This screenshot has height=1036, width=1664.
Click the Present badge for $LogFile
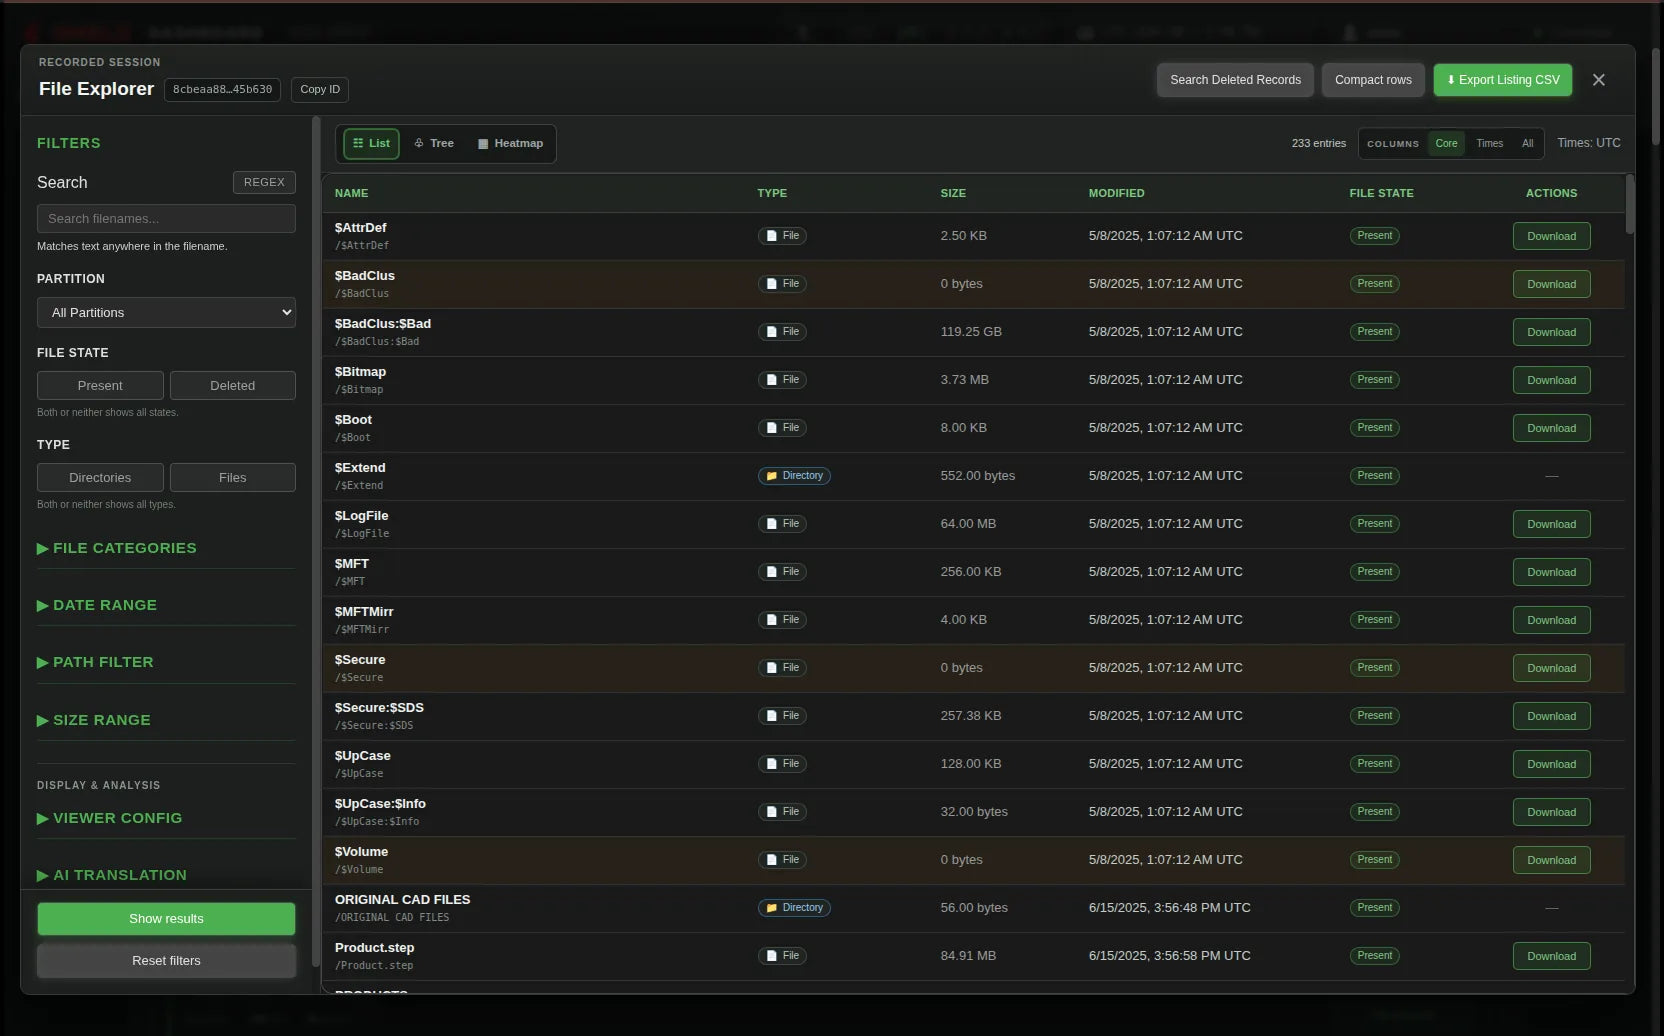click(x=1374, y=524)
